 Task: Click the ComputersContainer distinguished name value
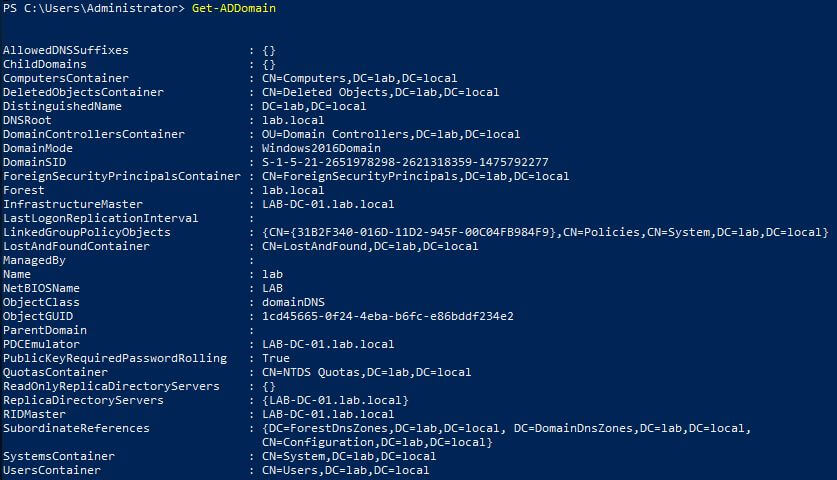[360, 78]
